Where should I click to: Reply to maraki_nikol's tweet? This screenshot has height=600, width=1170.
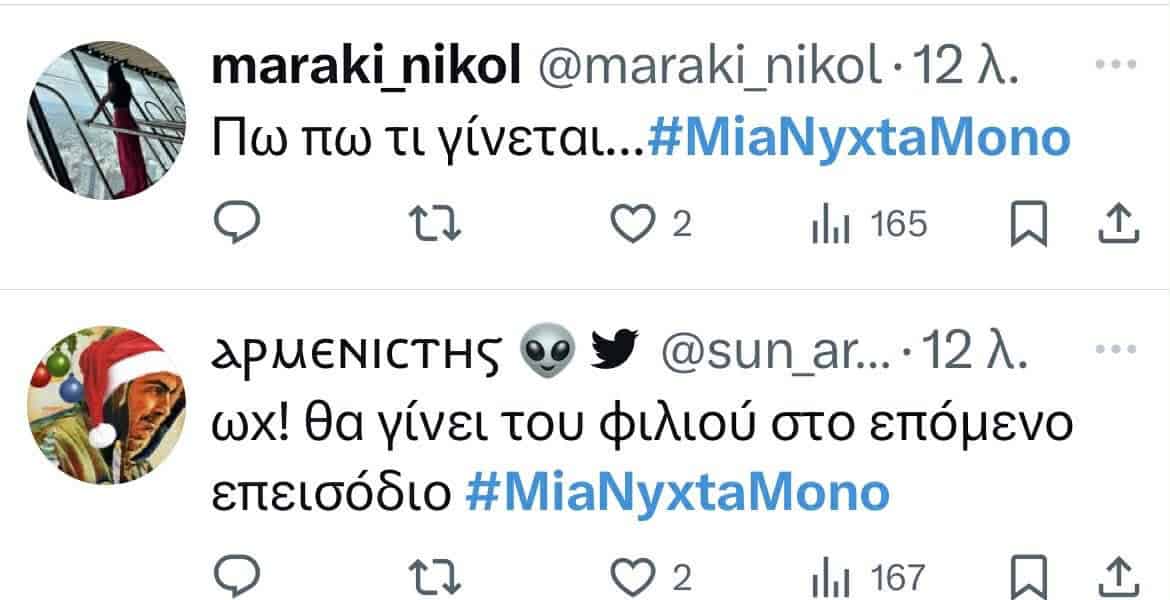[x=237, y=224]
